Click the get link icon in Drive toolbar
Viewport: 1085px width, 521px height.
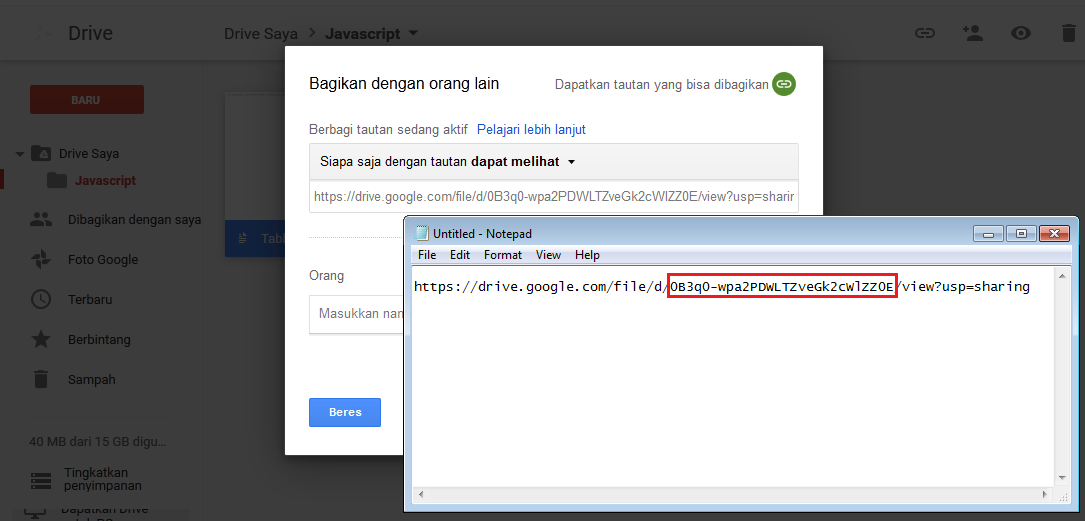click(x=924, y=33)
